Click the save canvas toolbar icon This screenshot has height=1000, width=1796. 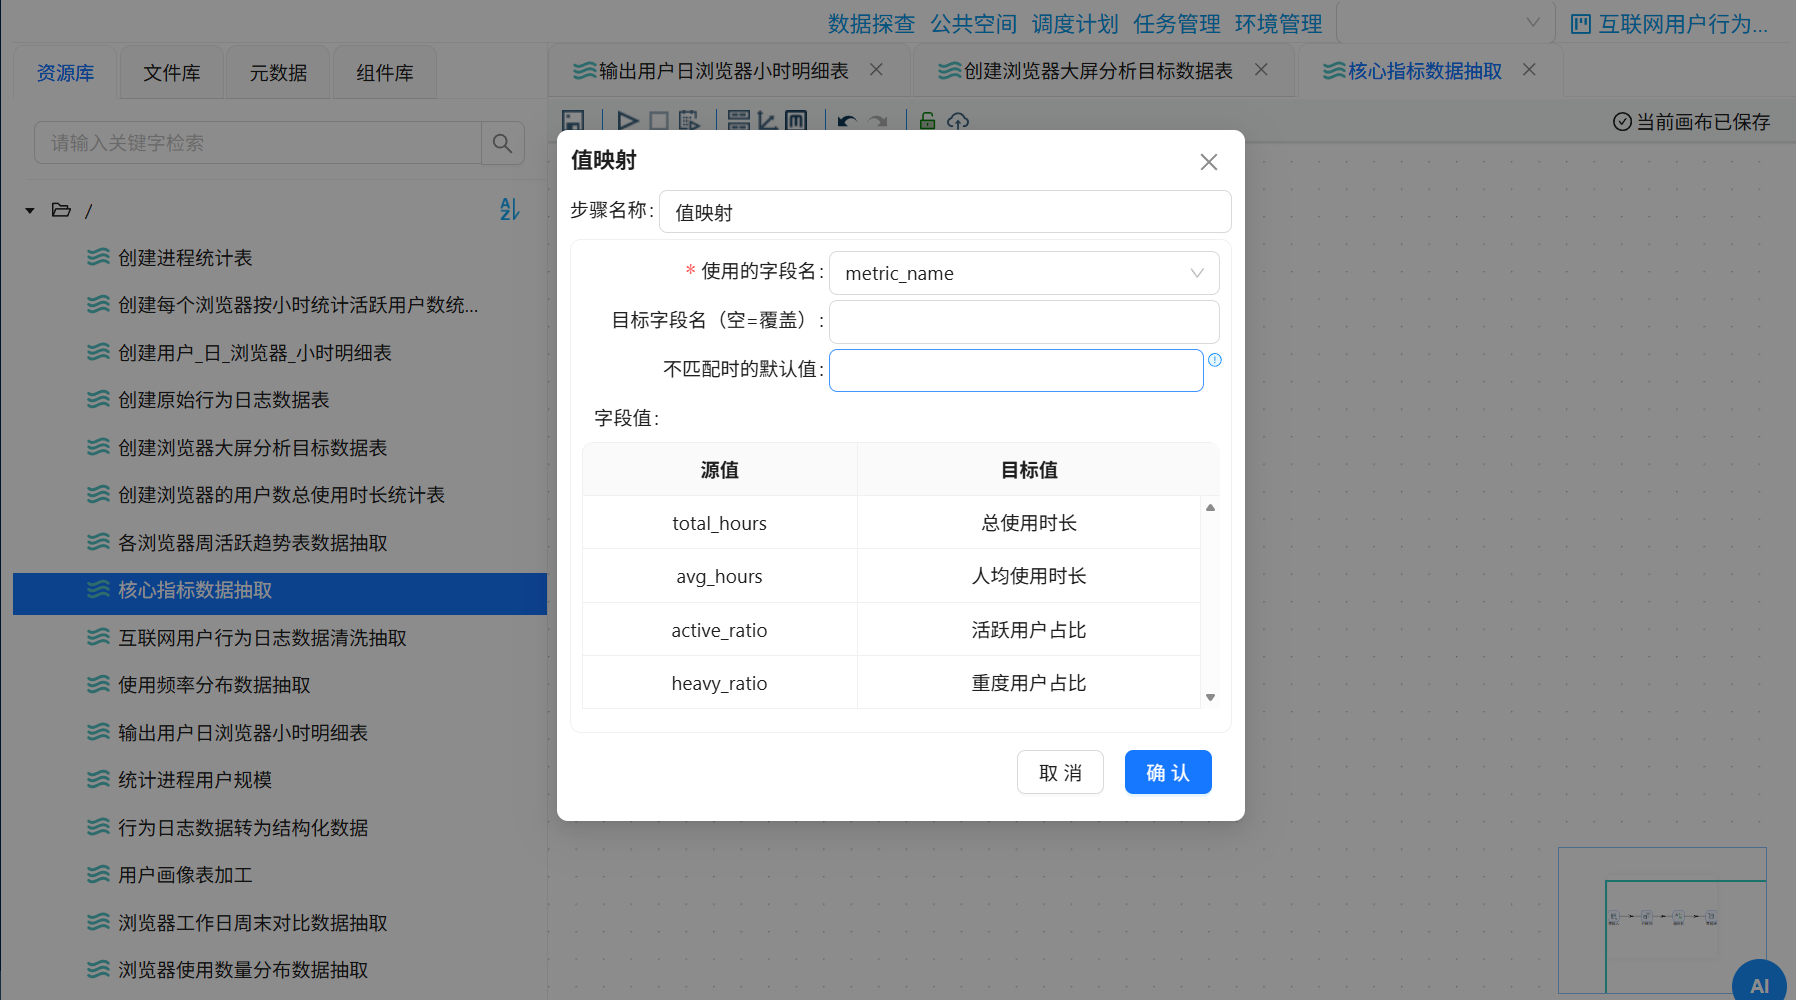pyautogui.click(x=573, y=121)
